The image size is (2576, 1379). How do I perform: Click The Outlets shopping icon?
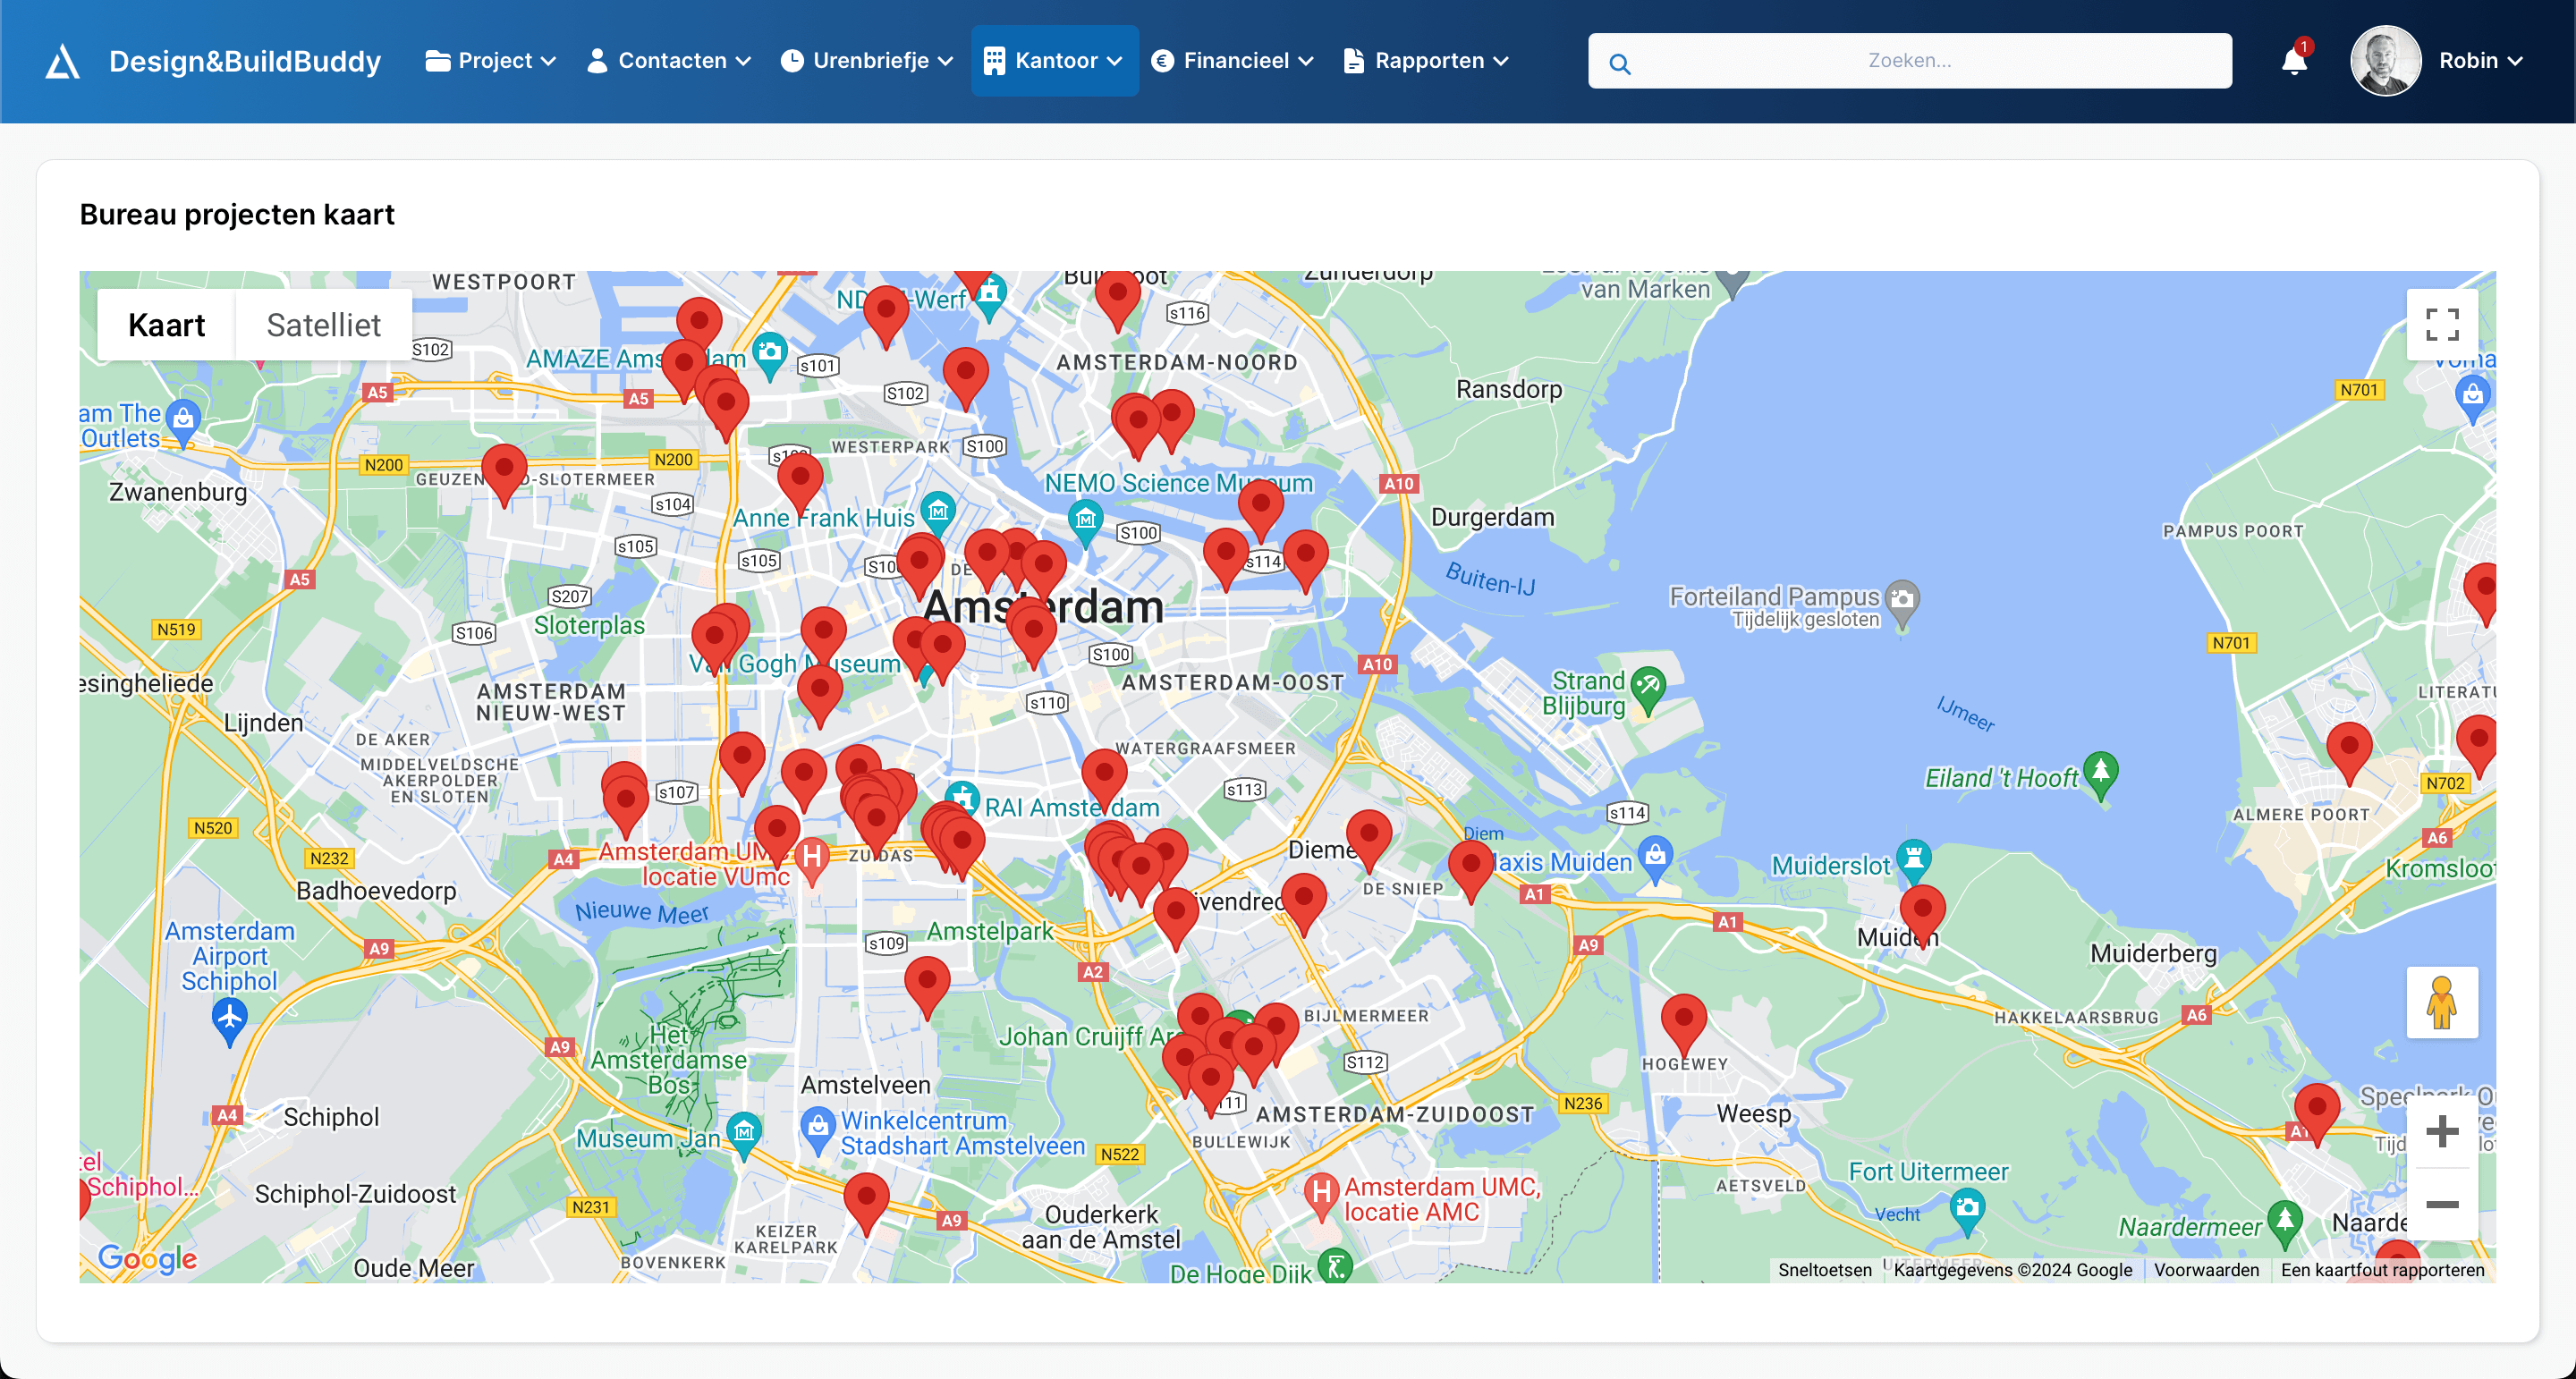point(183,423)
